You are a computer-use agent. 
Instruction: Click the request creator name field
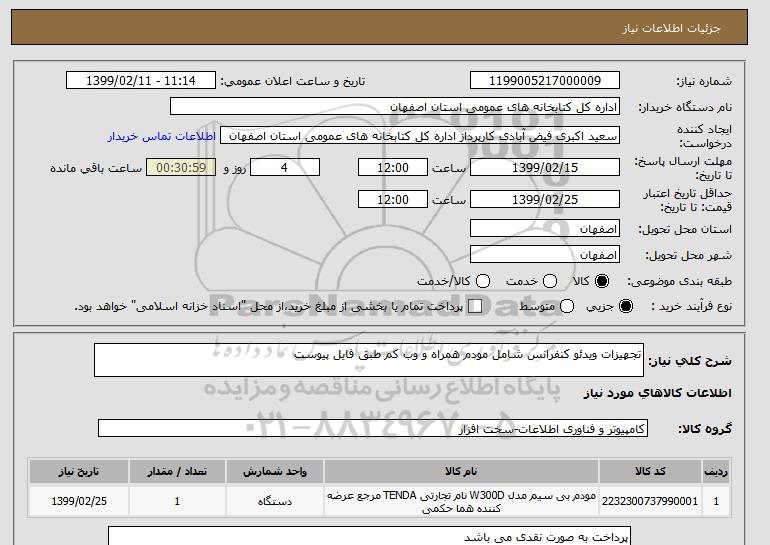coord(420,136)
